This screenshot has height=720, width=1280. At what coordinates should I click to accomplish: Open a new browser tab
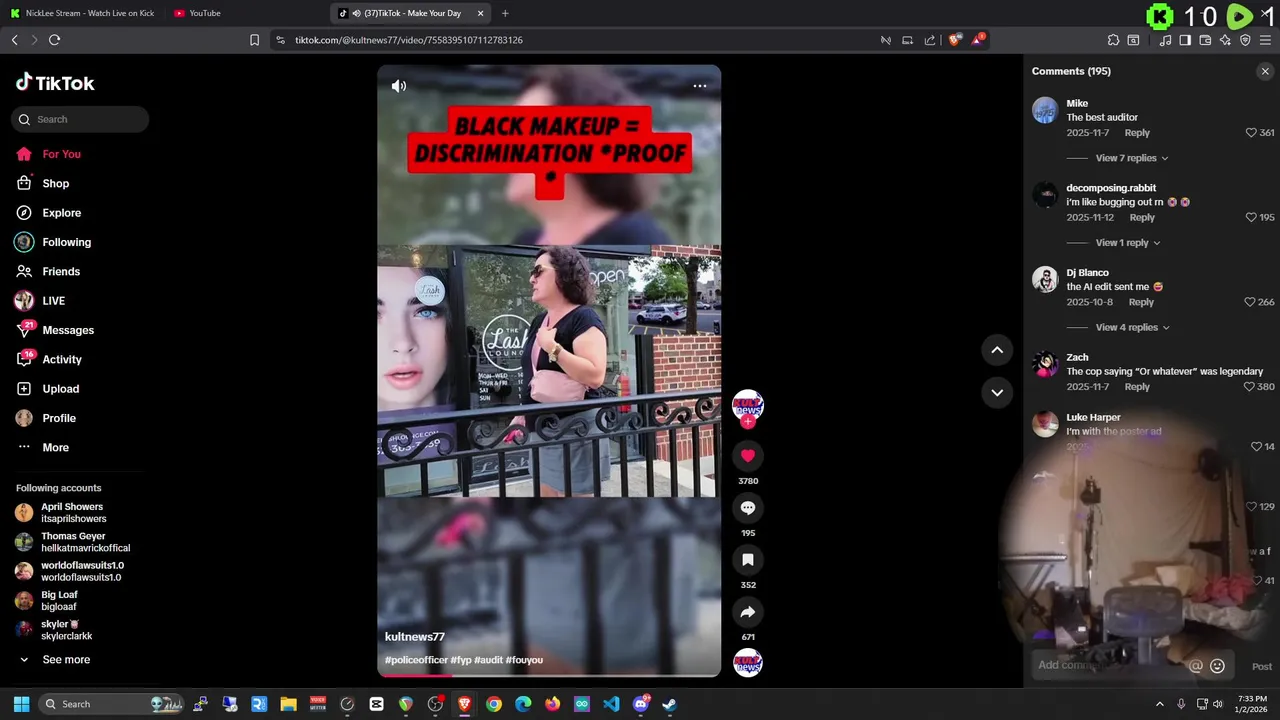[505, 13]
